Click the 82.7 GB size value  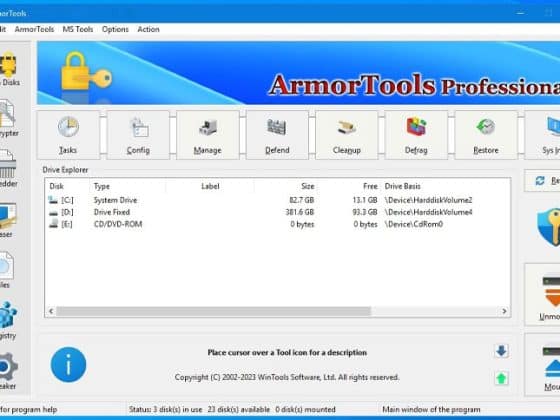point(302,200)
